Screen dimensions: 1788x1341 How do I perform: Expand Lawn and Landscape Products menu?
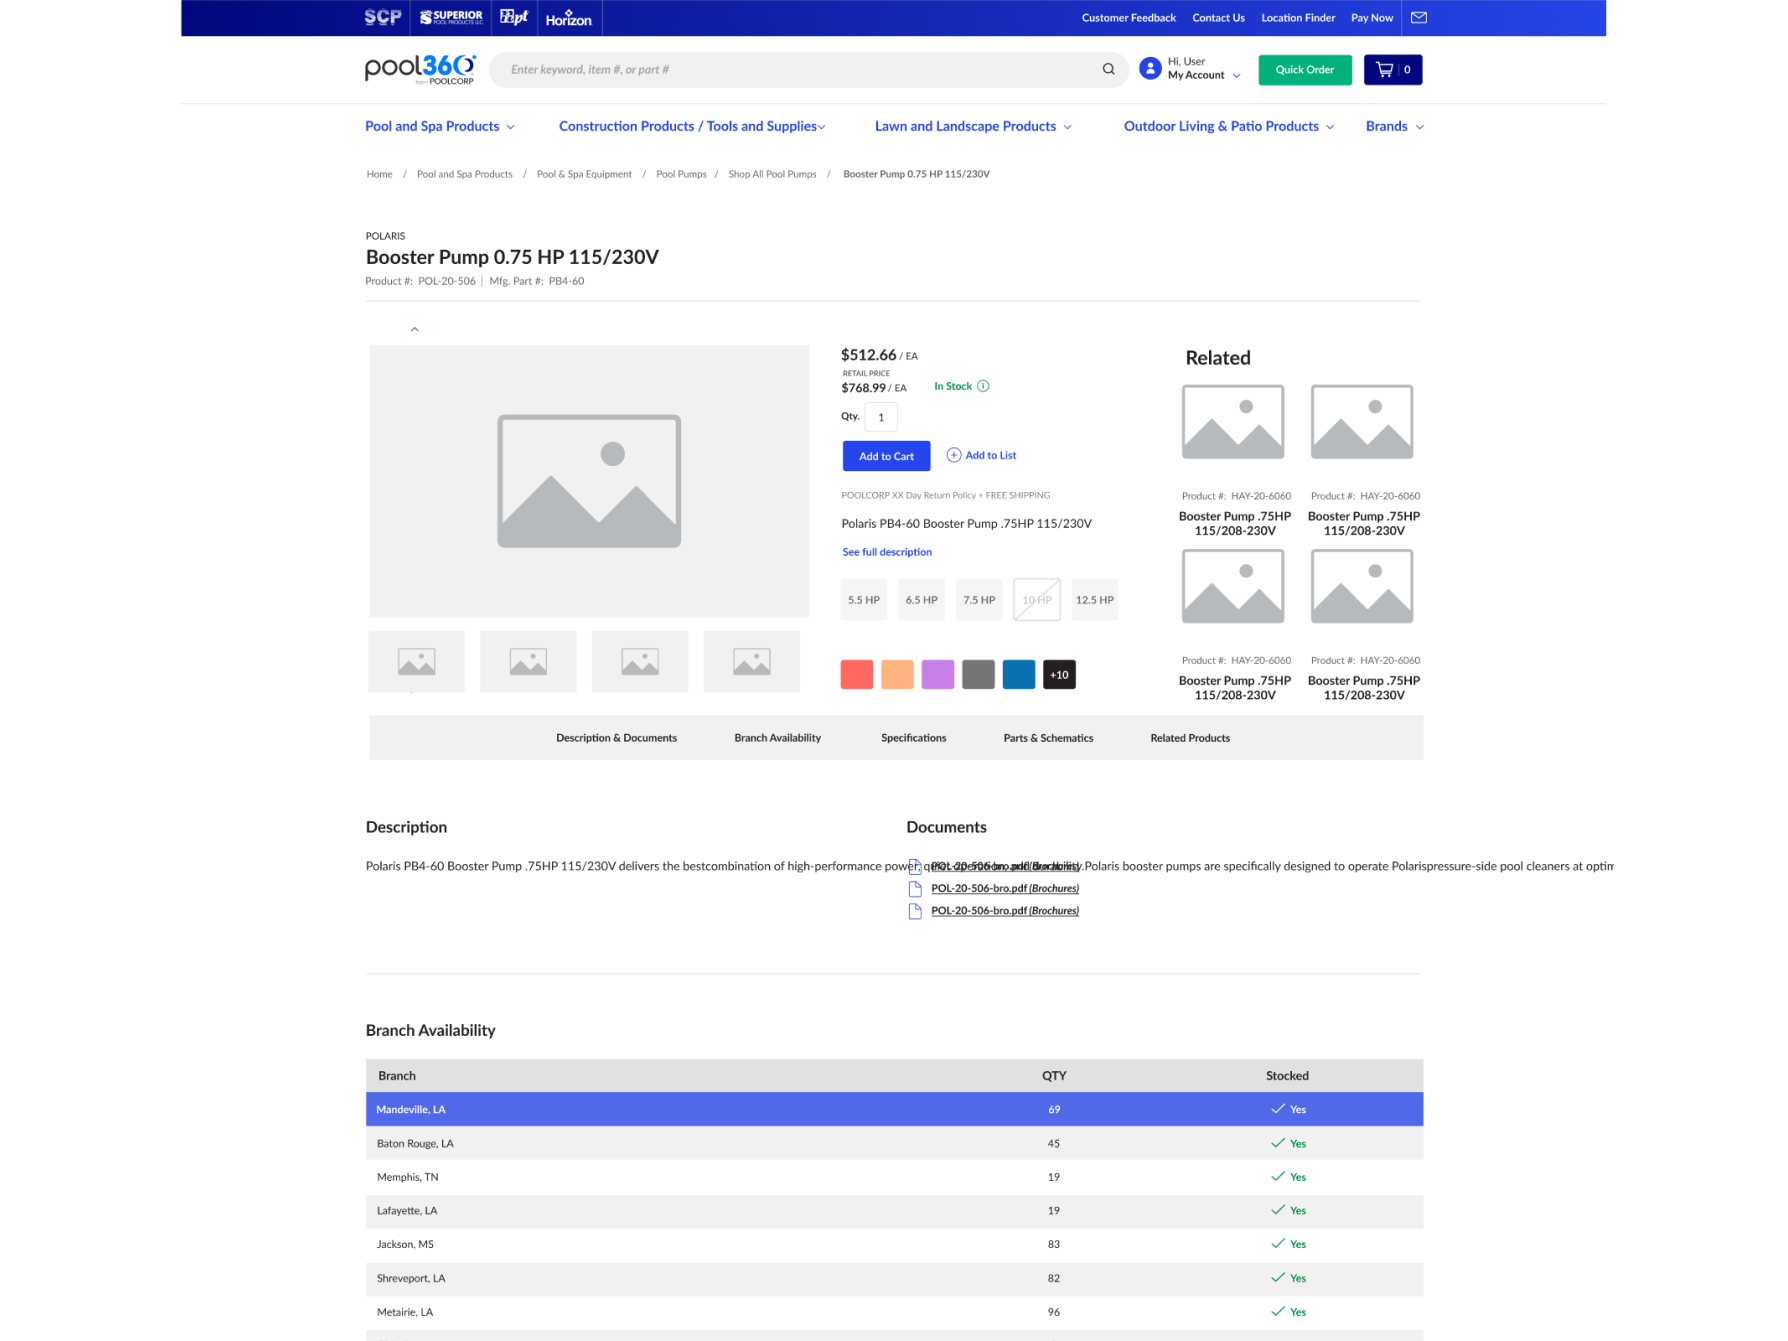[973, 126]
